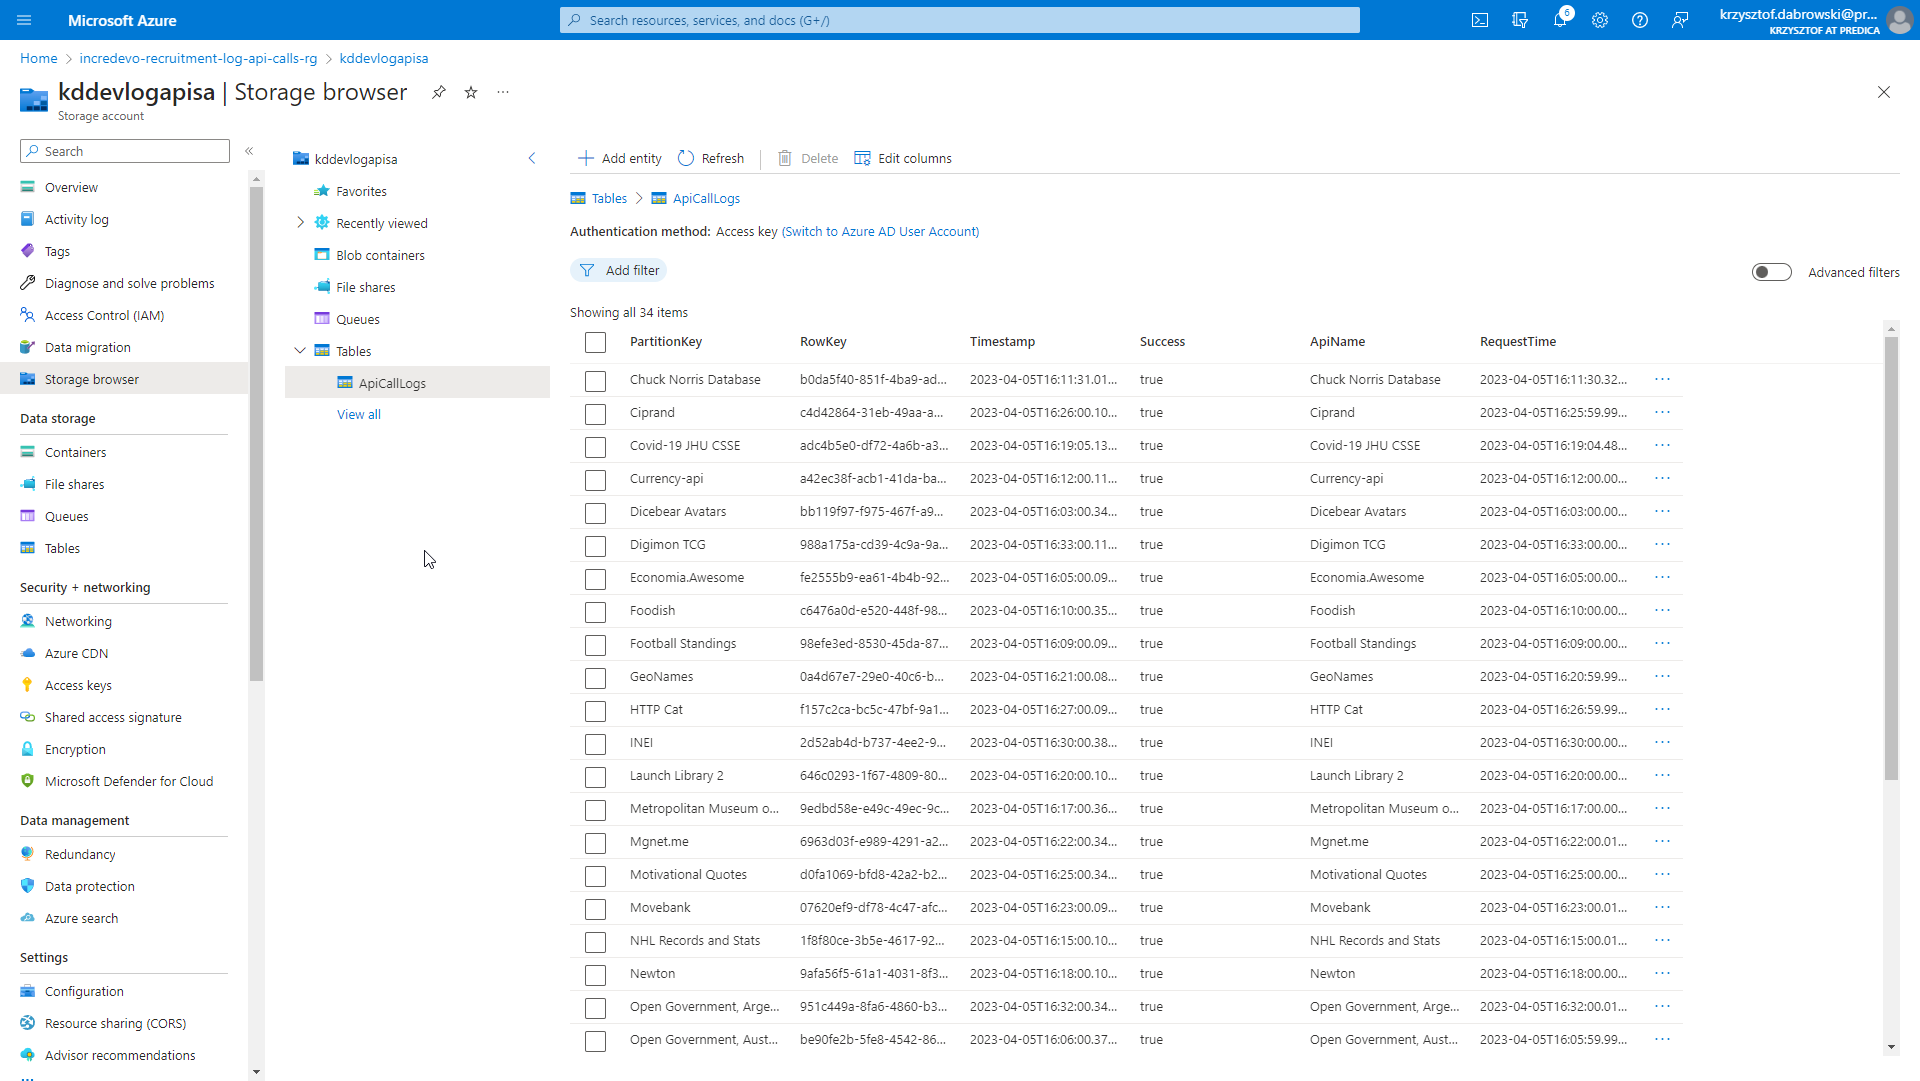Click the Add filter button
1920x1081 pixels.
pos(619,270)
